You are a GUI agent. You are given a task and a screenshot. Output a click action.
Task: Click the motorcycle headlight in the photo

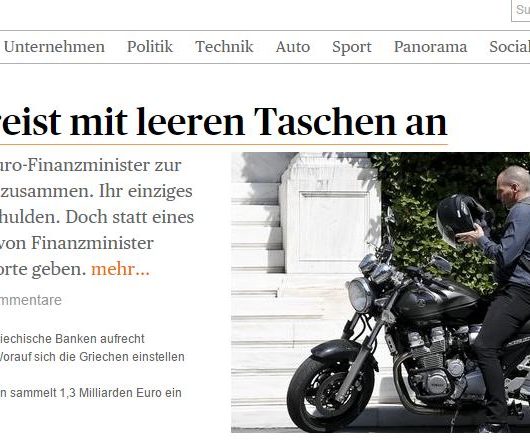click(x=361, y=296)
